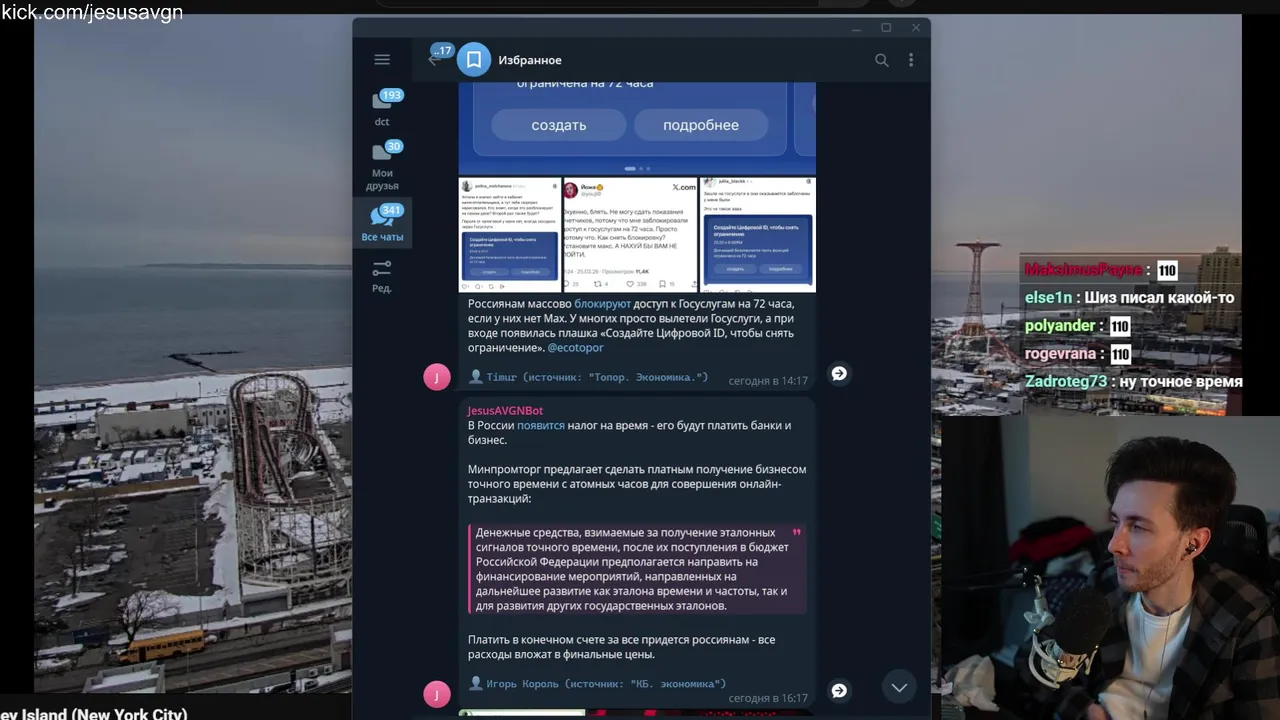Open the three-dot chat options menu
This screenshot has height=720, width=1280.
tap(911, 60)
